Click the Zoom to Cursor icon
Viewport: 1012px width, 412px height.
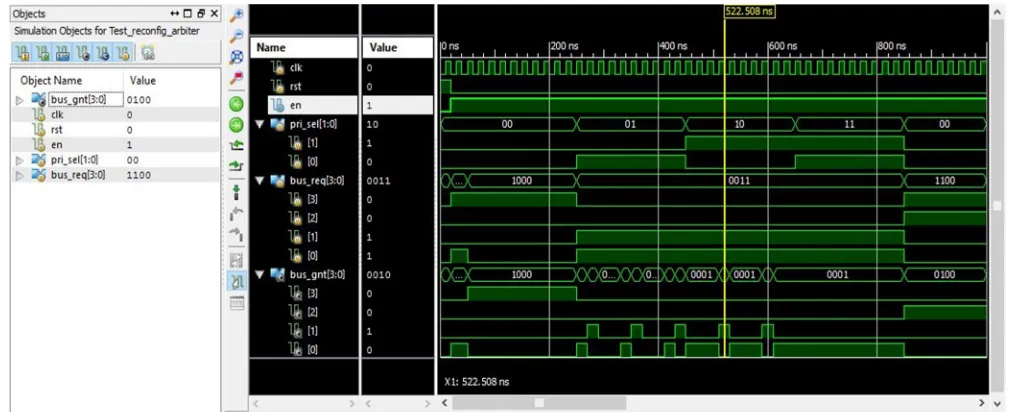(x=237, y=79)
